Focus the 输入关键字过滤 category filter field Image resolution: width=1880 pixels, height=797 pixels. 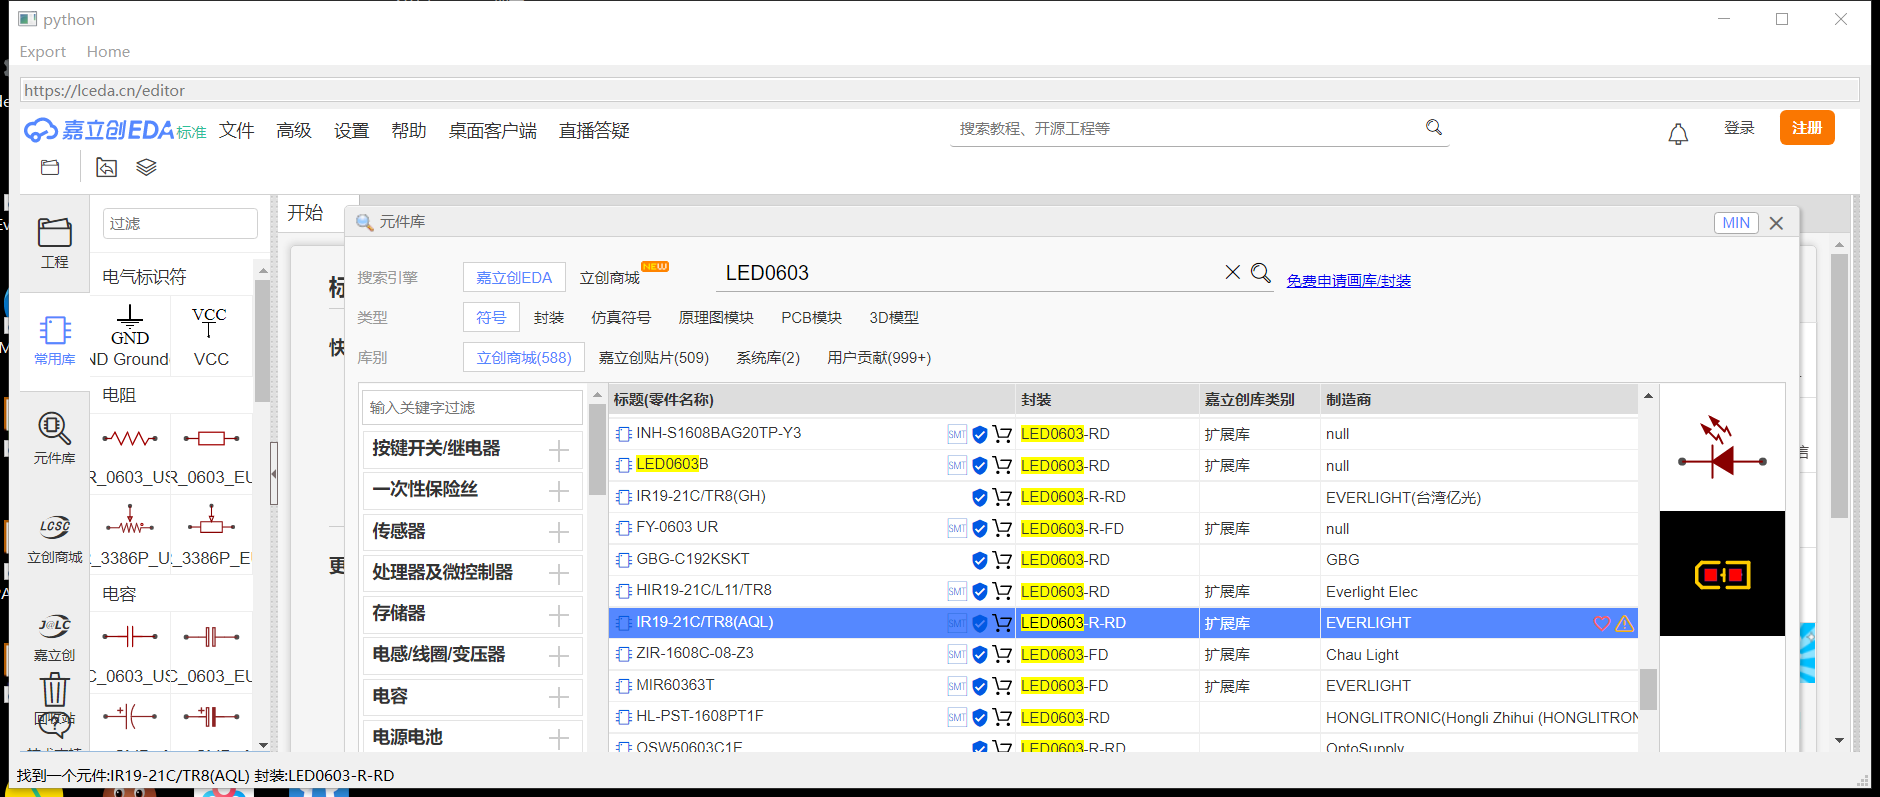(472, 407)
